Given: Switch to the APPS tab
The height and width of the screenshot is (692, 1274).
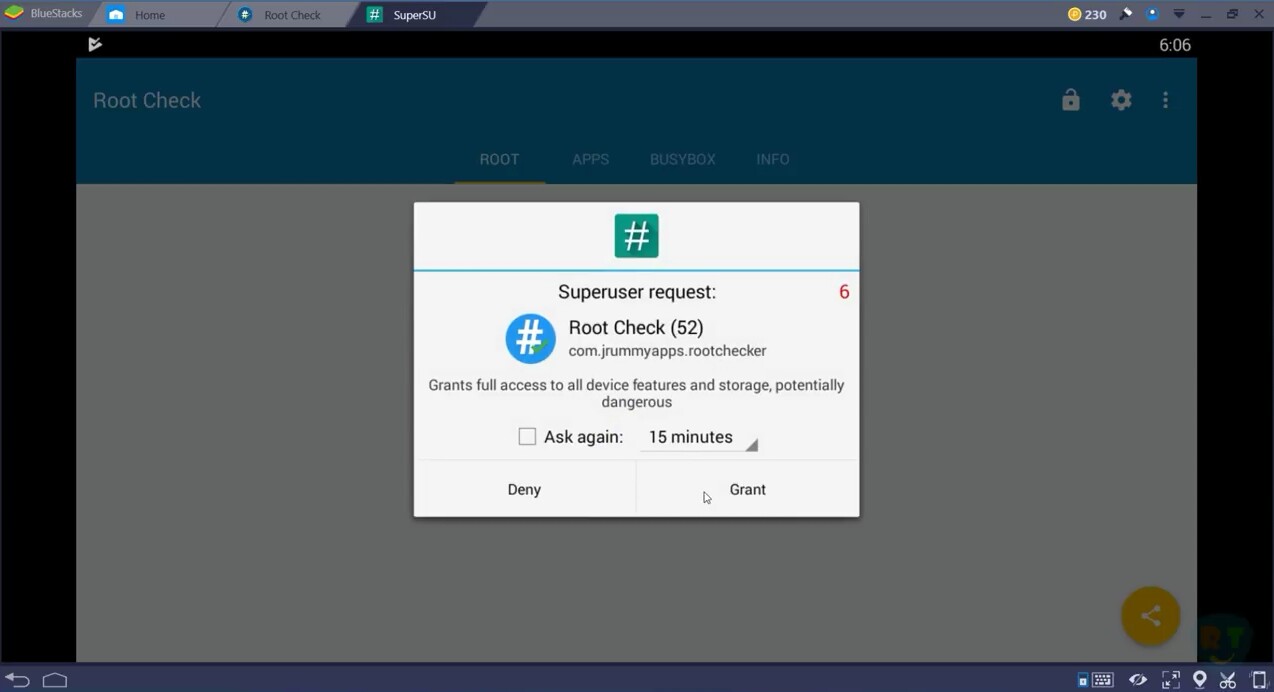Looking at the screenshot, I should point(590,159).
